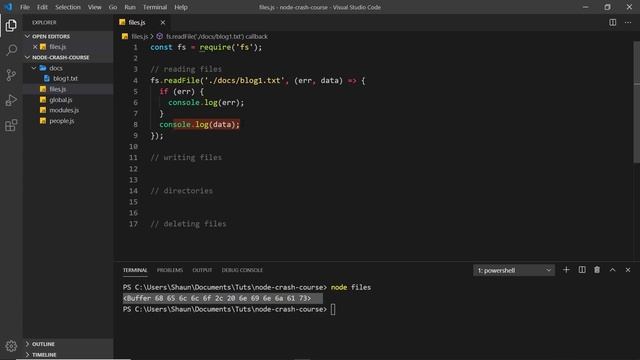Open the Extensions view
The width and height of the screenshot is (640, 360).
click(x=11, y=125)
